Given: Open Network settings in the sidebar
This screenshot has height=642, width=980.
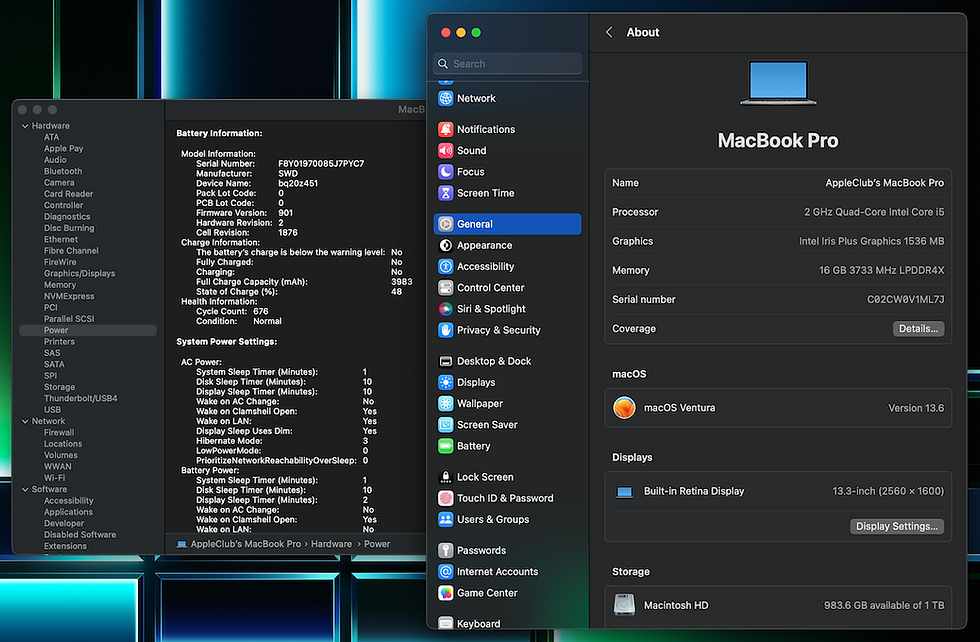Looking at the screenshot, I should click(507, 98).
